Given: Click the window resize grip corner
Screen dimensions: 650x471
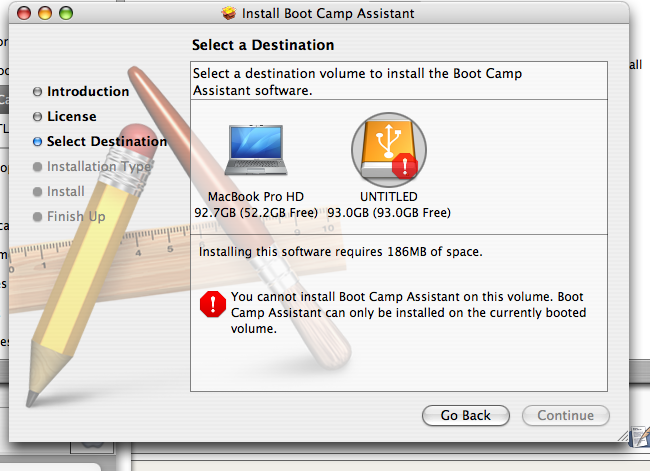Looking at the screenshot, I should [623, 435].
